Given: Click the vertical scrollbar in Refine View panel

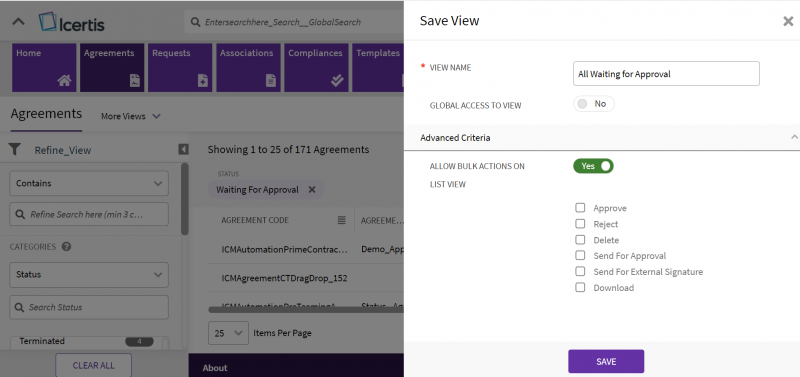Looking at the screenshot, I should (185, 199).
